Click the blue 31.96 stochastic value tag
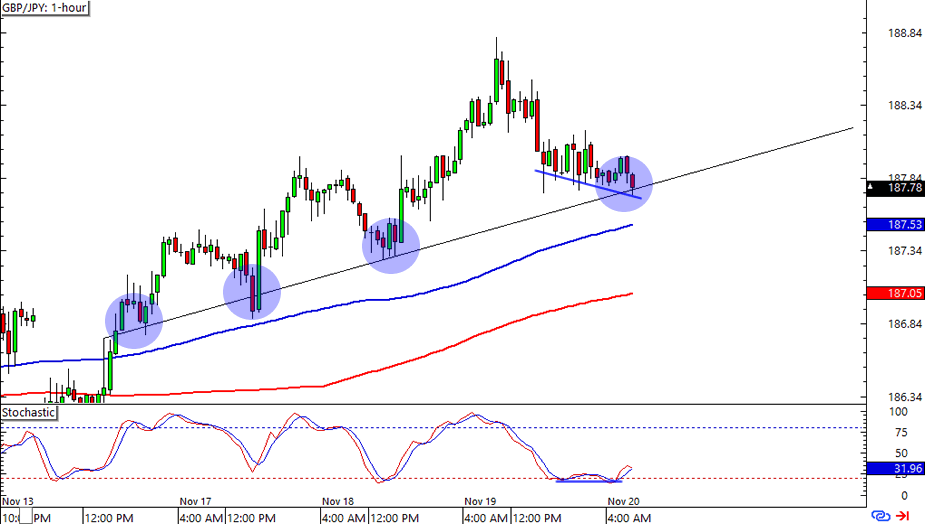 (896, 468)
